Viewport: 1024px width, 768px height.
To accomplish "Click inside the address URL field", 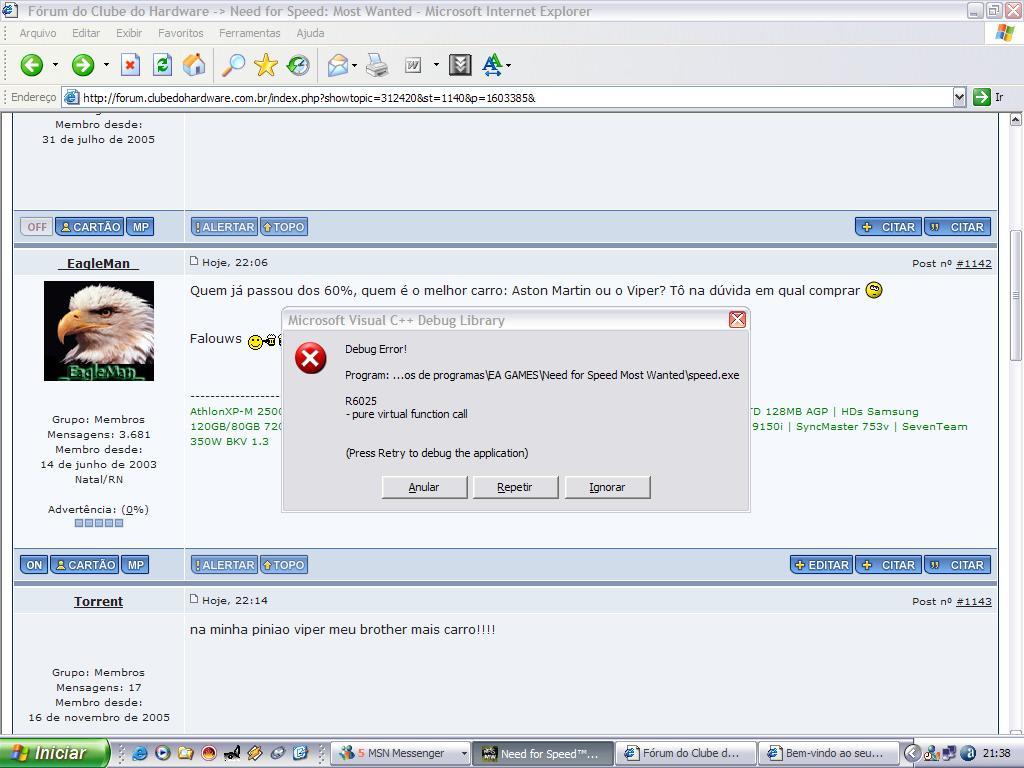I will click(516, 98).
